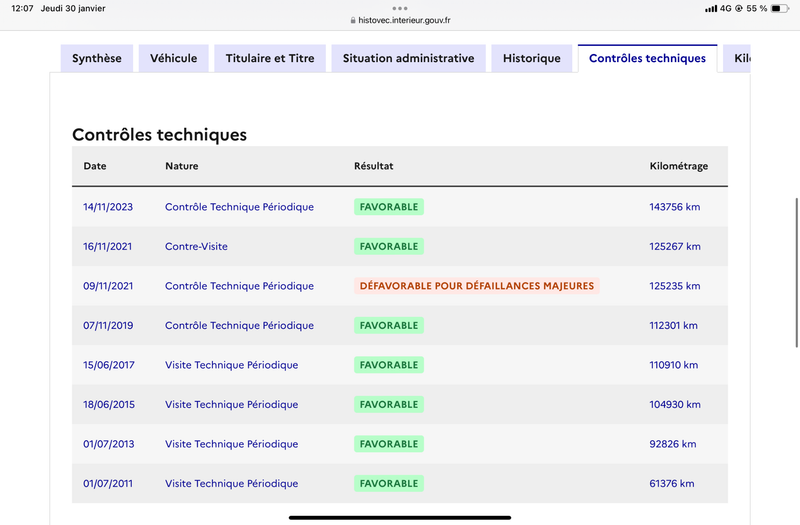Tap the home indicator bar at bottom
The height and width of the screenshot is (525, 800).
(400, 517)
